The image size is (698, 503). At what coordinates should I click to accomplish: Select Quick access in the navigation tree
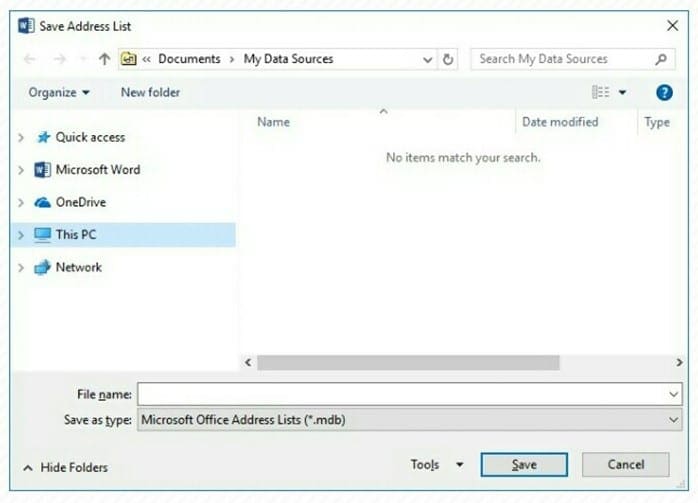pos(90,137)
